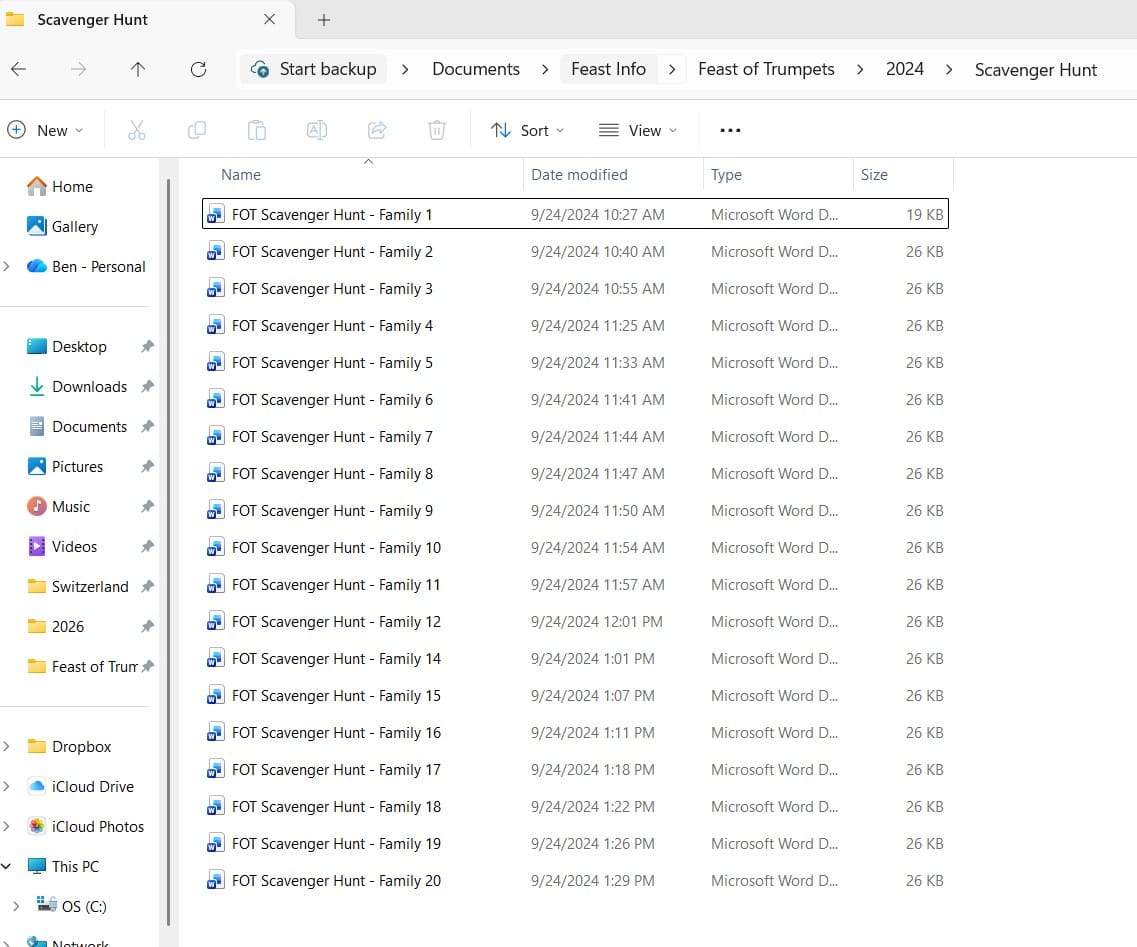
Task: Click Scavenger Hunt breadcrumb
Action: 1035,70
